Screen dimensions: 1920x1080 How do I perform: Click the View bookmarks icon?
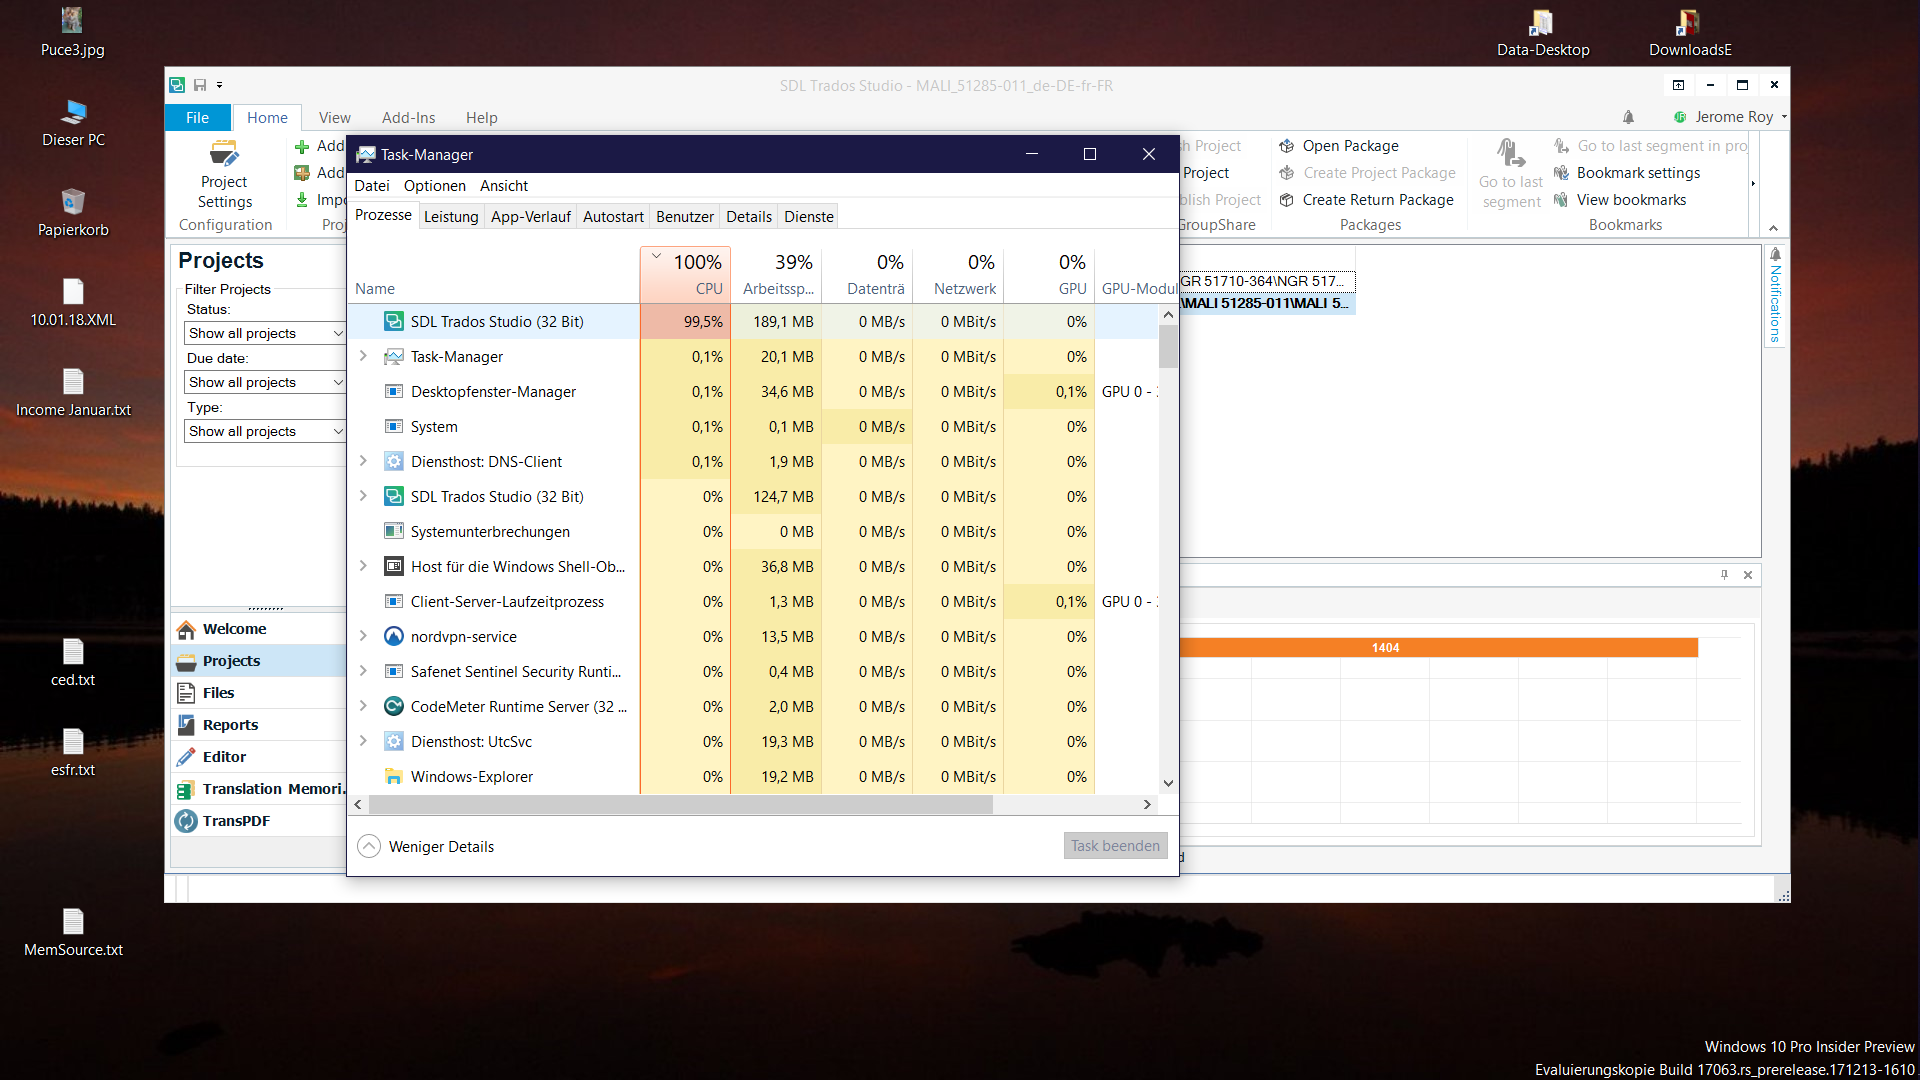(1561, 200)
